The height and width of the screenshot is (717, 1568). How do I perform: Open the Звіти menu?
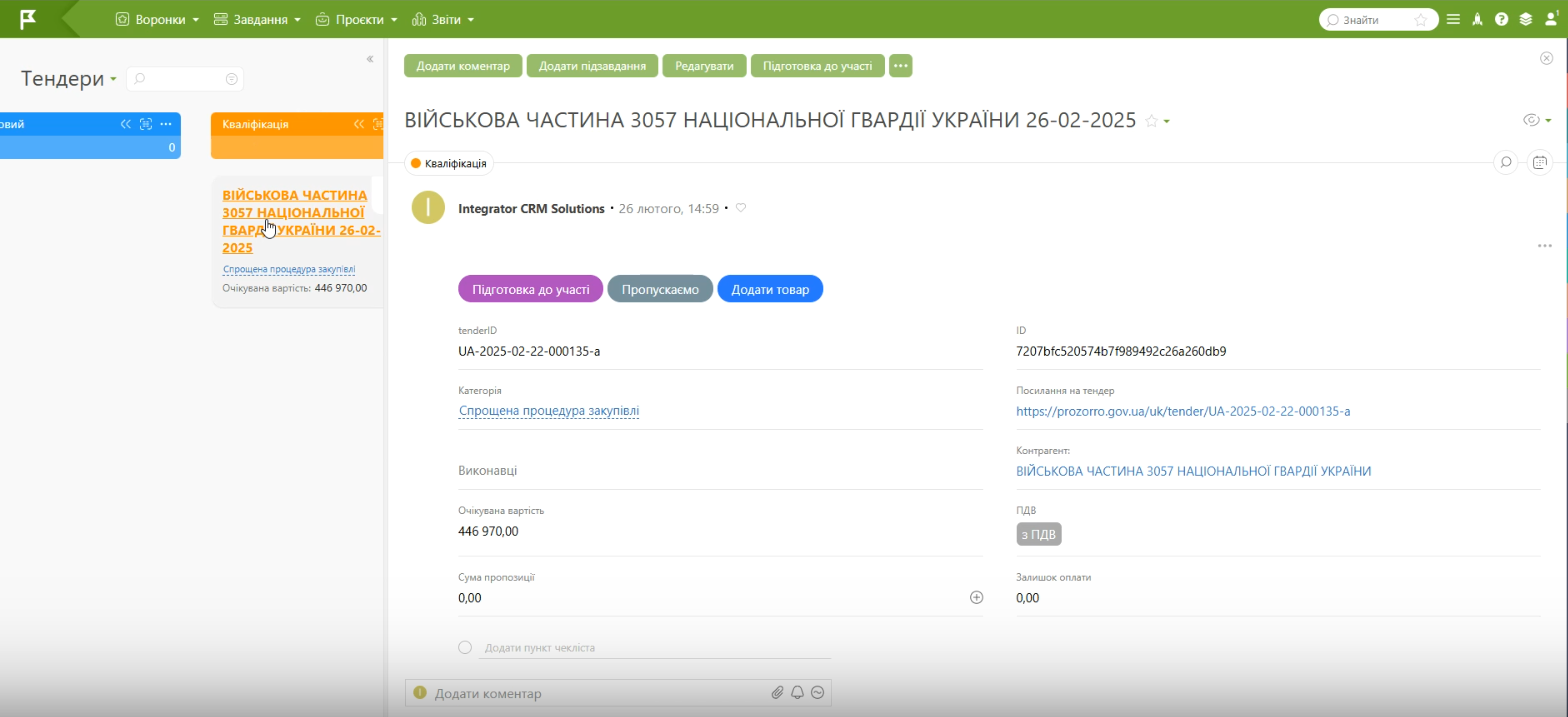(x=445, y=19)
